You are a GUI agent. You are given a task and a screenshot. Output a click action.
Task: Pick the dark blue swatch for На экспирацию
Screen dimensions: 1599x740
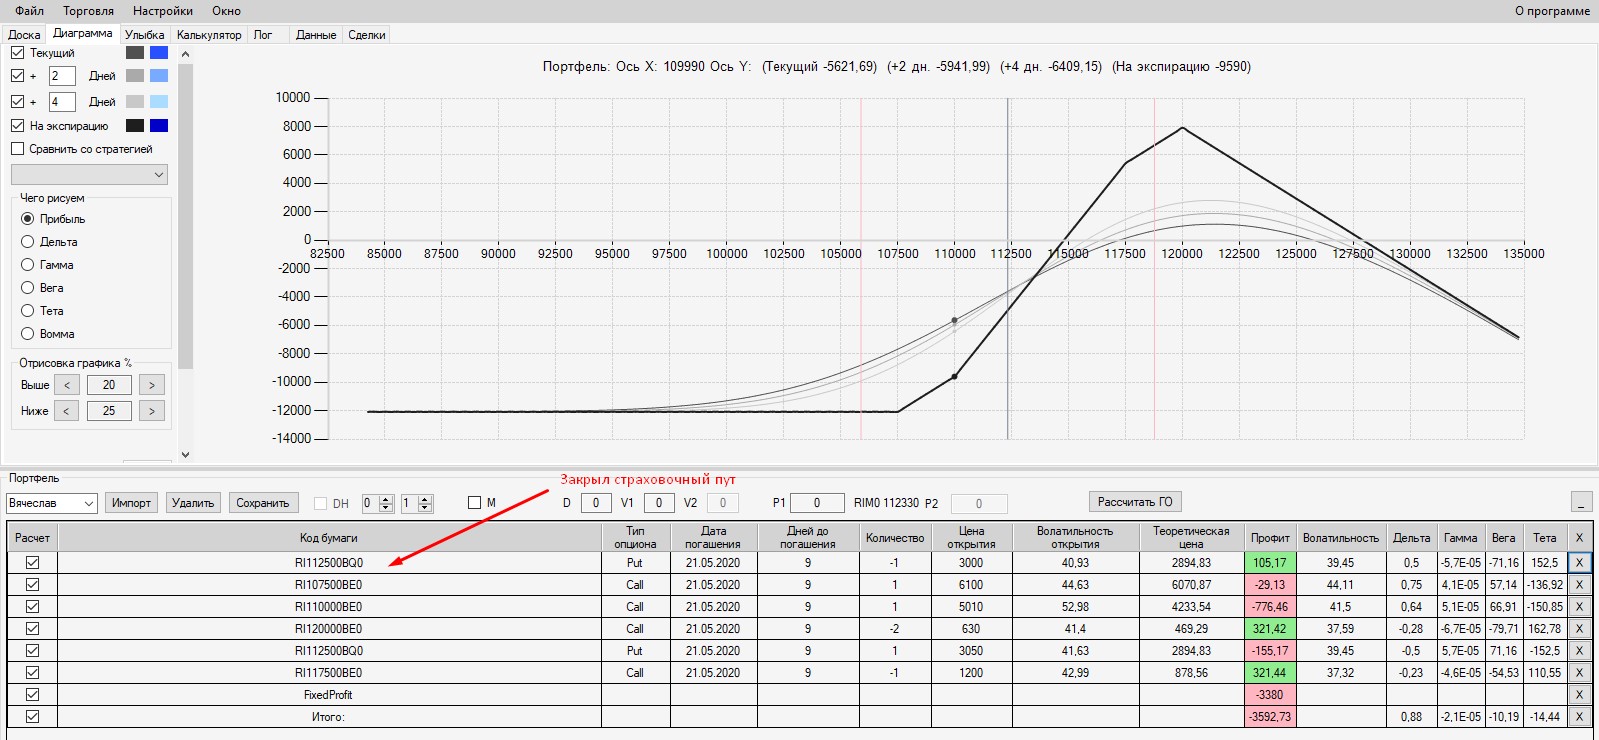[x=159, y=126]
